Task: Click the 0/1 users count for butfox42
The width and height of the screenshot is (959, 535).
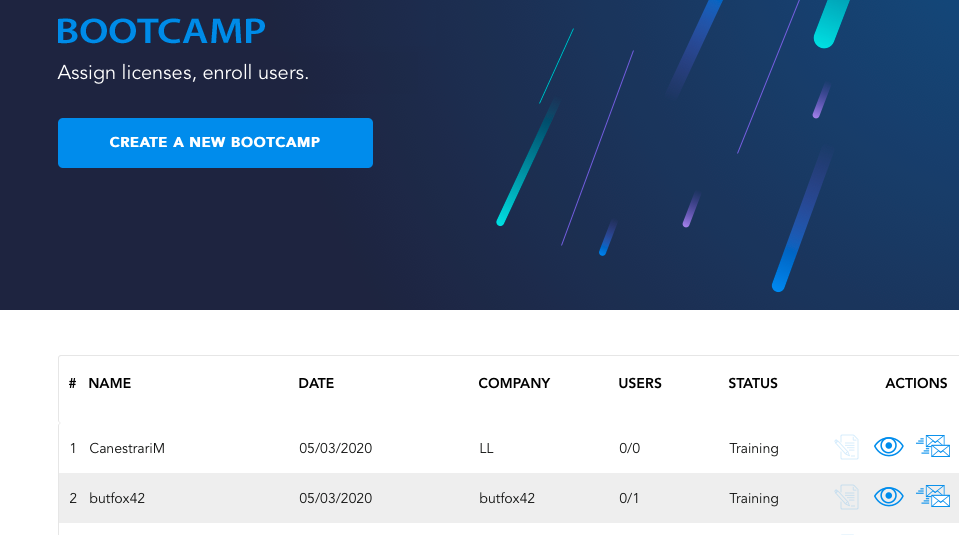Action: coord(629,498)
